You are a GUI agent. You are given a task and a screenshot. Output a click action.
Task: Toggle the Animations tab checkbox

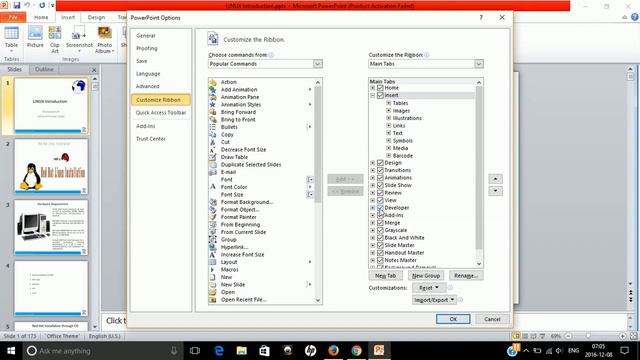[380, 178]
